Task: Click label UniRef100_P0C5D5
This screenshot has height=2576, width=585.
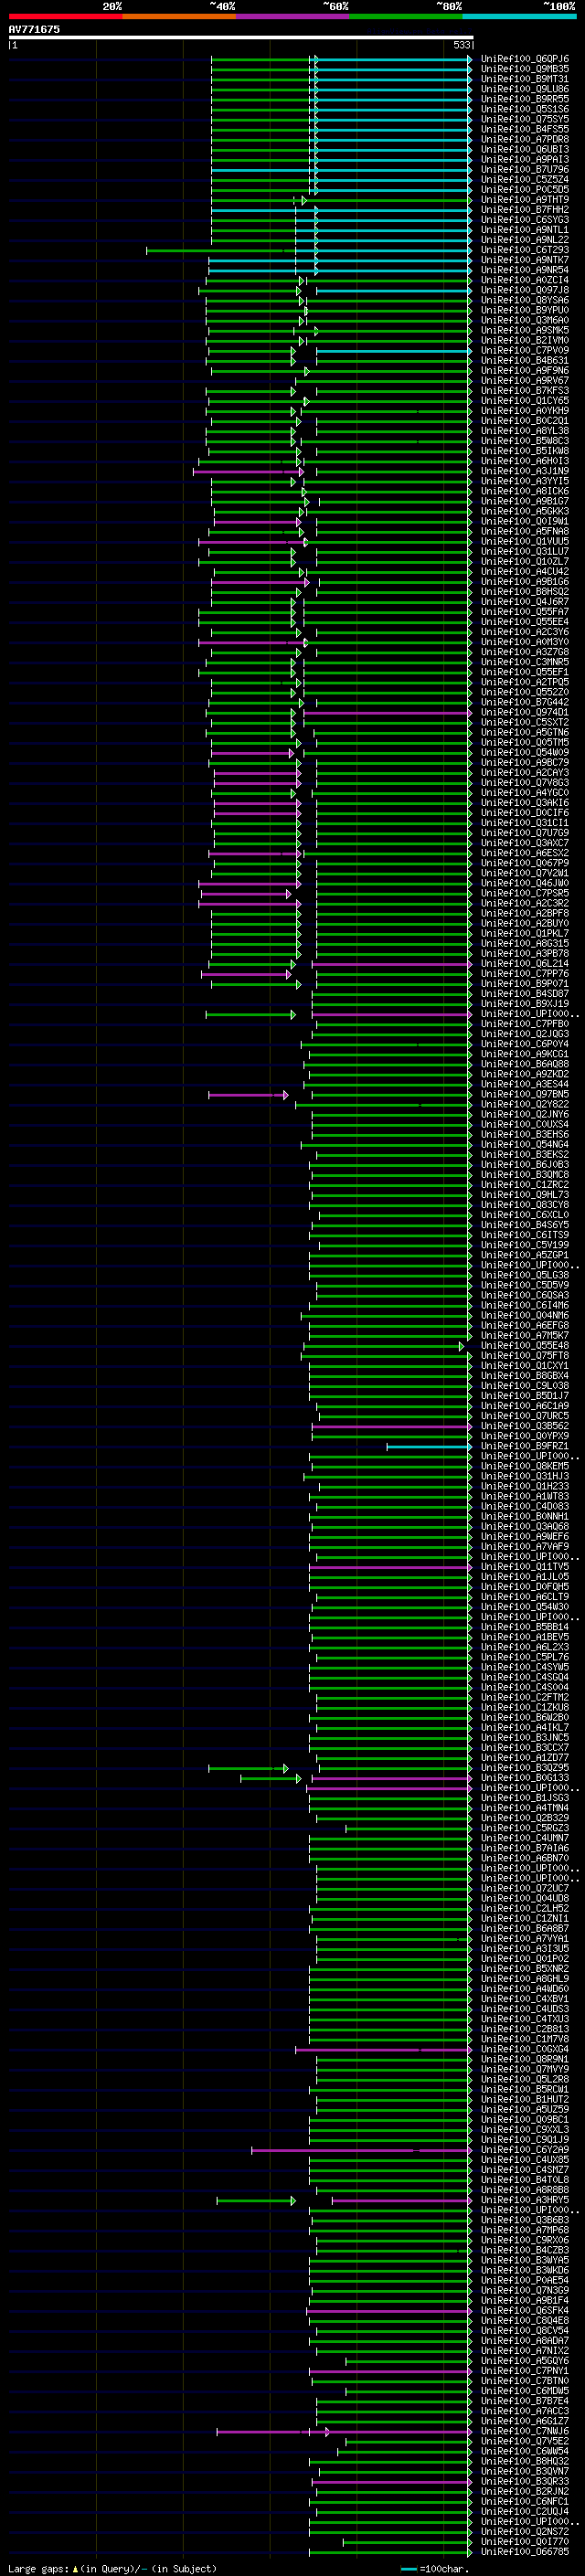Action: (x=525, y=190)
